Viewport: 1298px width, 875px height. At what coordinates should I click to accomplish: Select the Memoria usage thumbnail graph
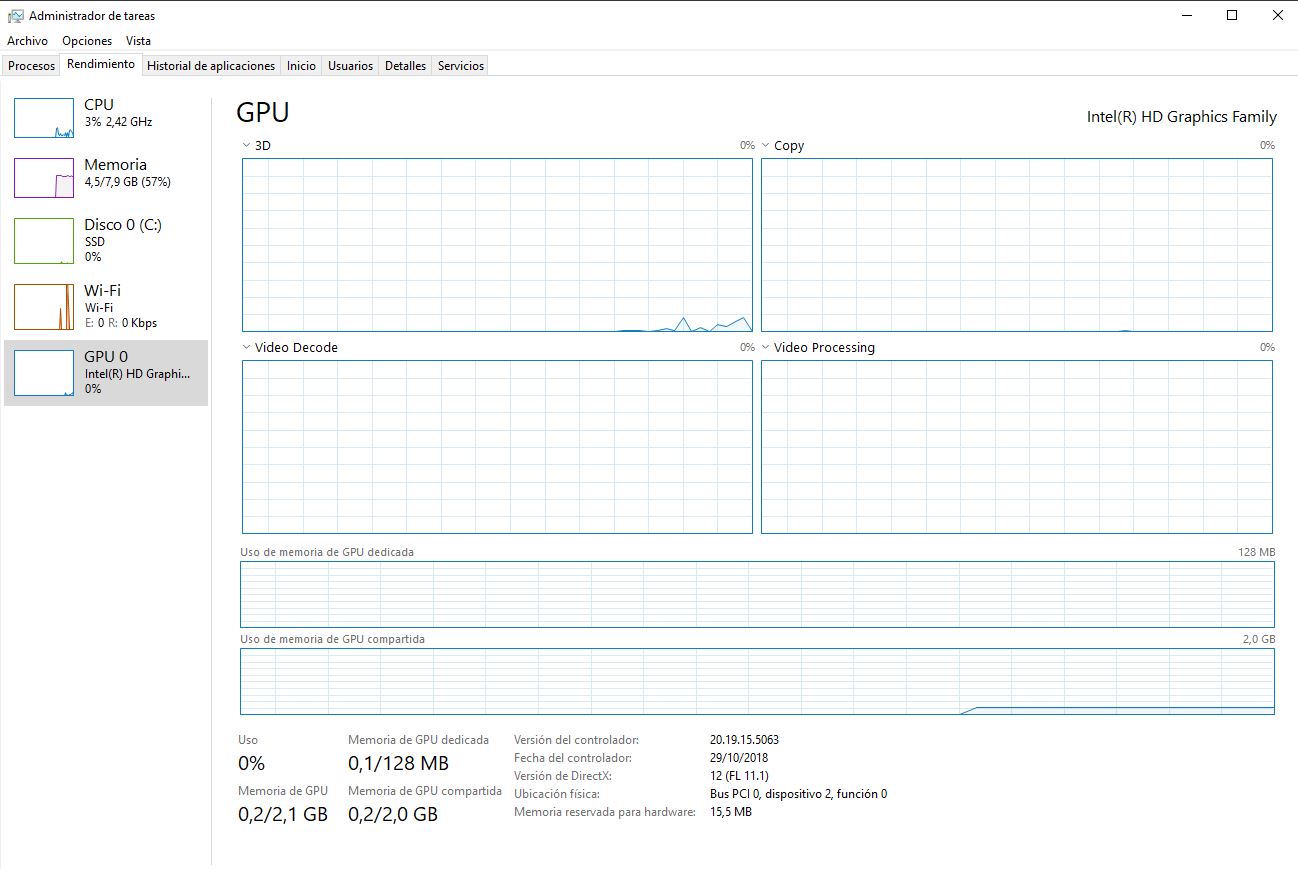coord(44,178)
